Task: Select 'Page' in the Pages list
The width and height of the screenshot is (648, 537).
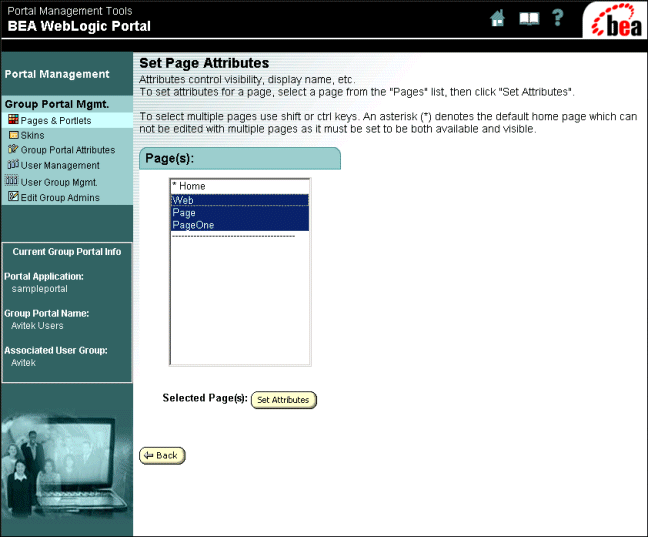Action: [x=240, y=212]
